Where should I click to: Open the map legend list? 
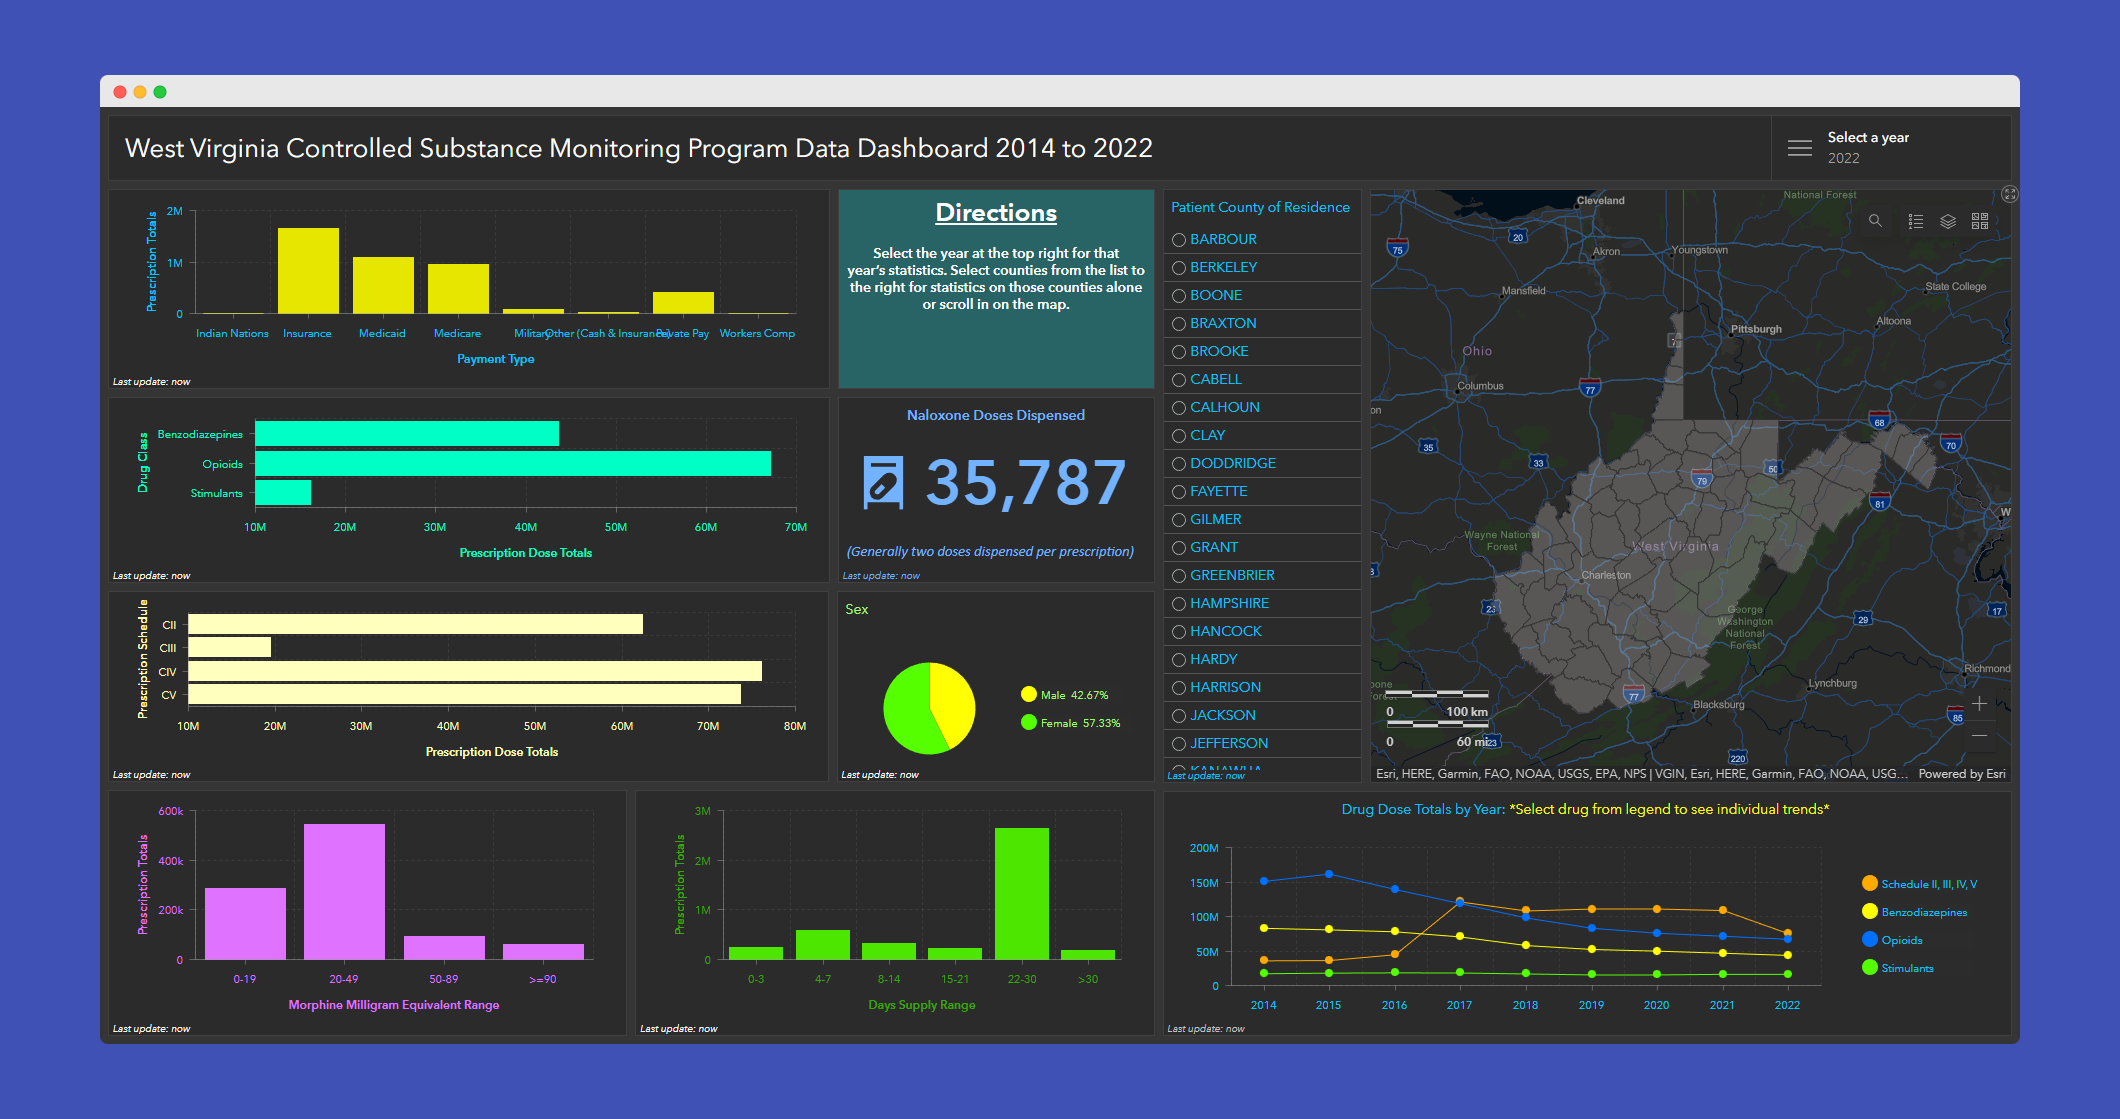point(1915,221)
